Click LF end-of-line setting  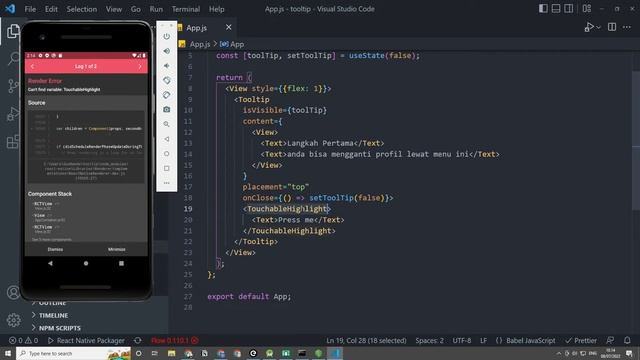(483, 340)
